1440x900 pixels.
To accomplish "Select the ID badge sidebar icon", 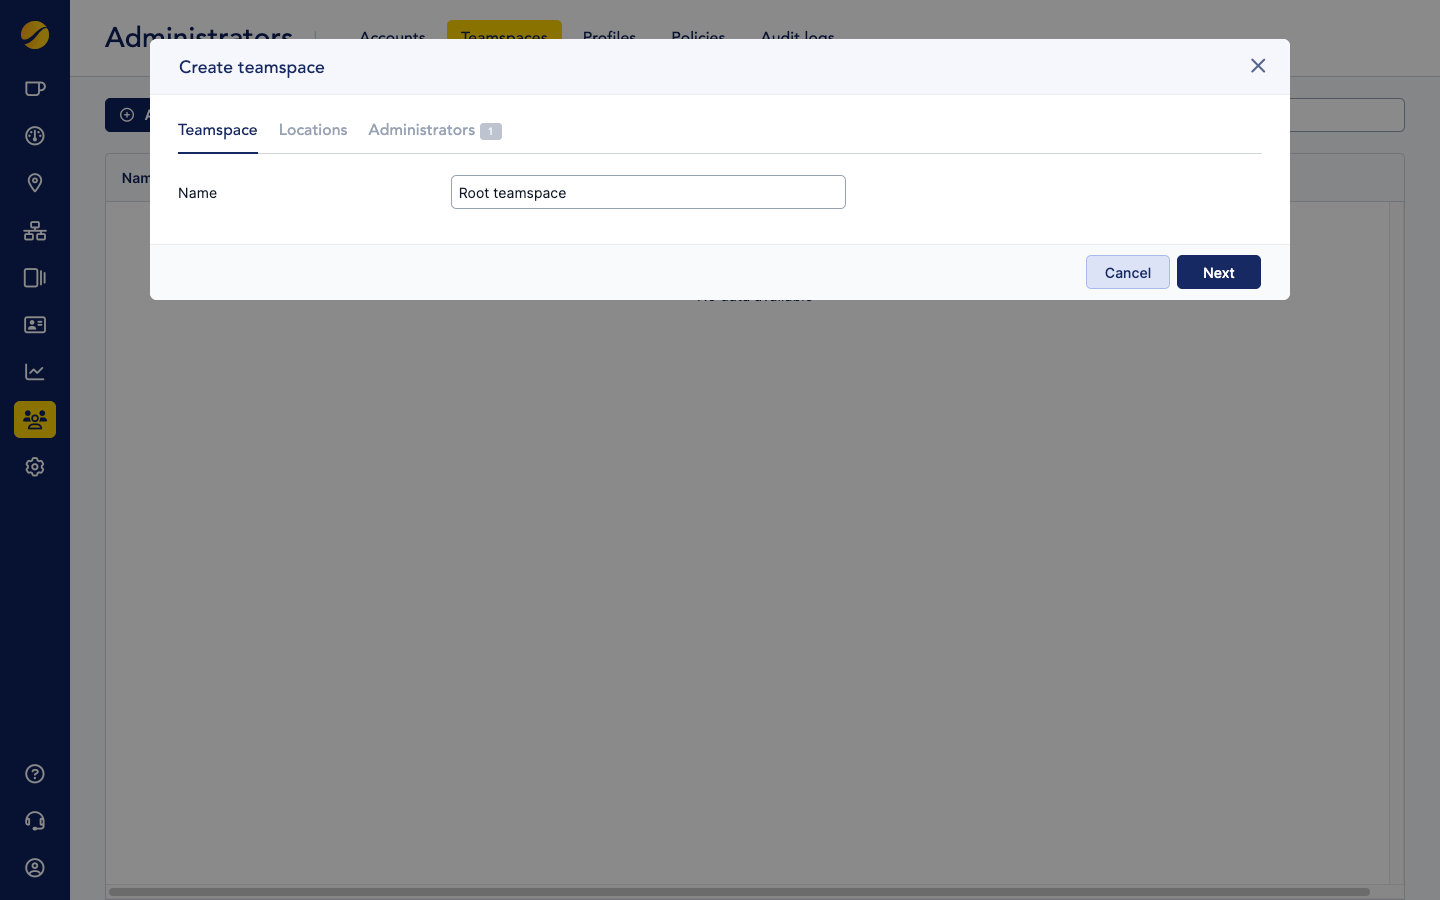I will coord(35,324).
